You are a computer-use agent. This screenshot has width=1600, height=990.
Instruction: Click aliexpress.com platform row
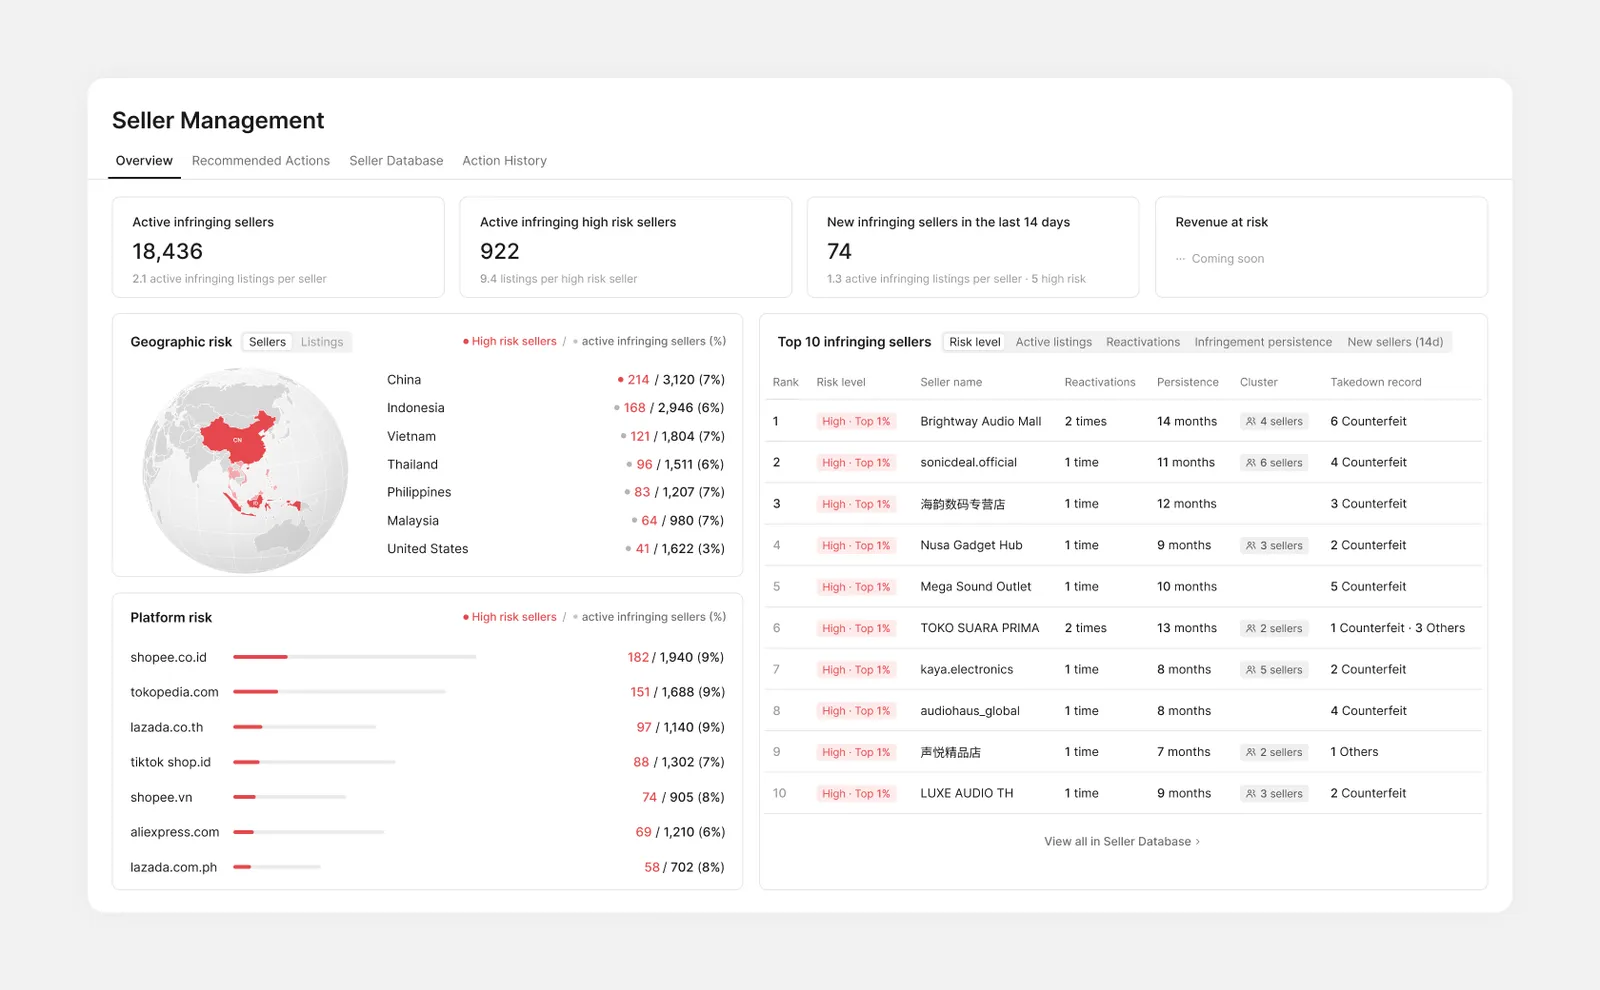(427, 832)
